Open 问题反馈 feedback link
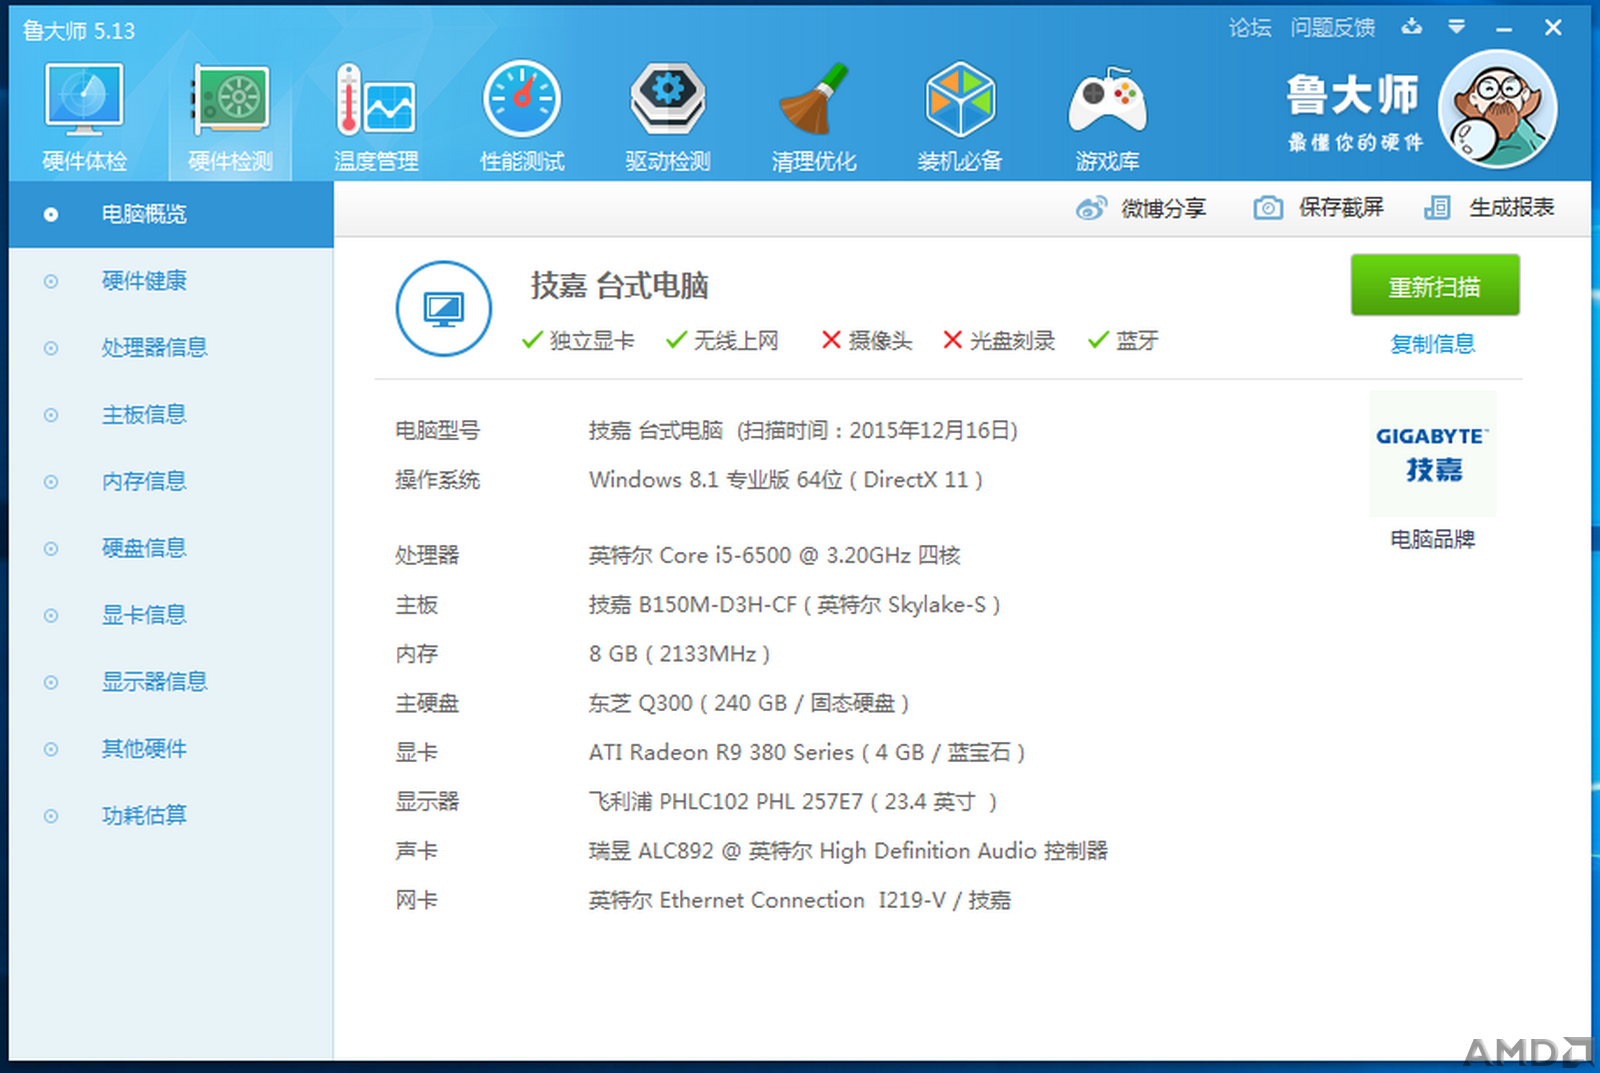This screenshot has width=1600, height=1073. tap(1332, 28)
